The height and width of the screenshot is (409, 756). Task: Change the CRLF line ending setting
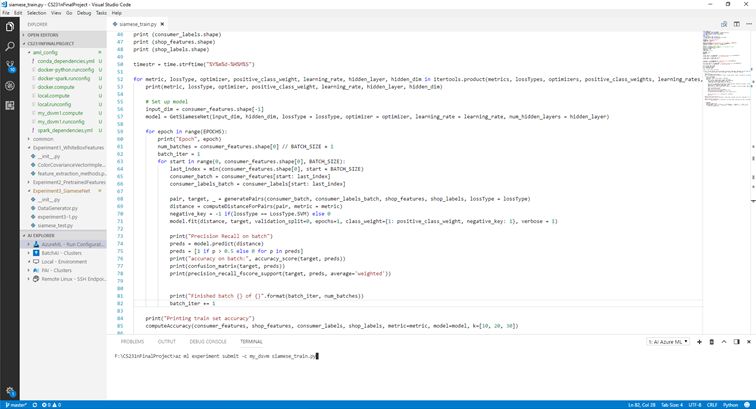[x=712, y=405]
